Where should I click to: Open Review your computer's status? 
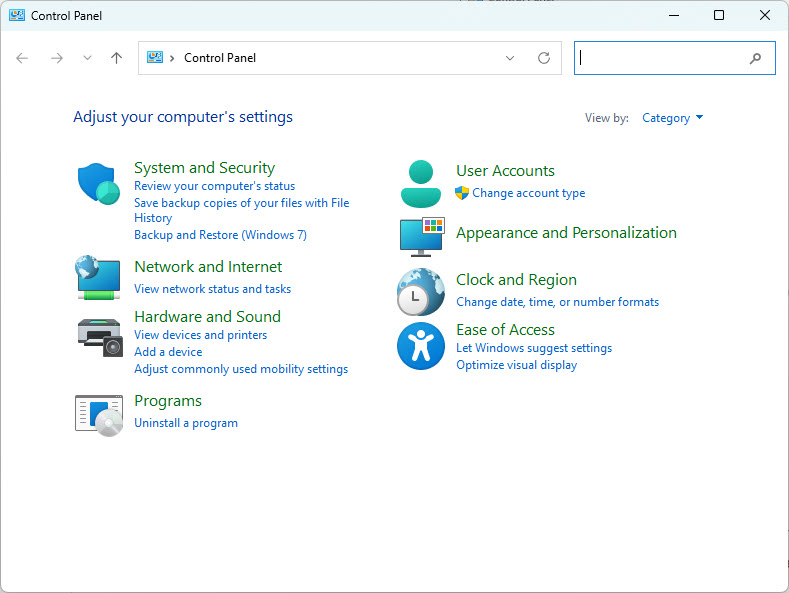coord(214,186)
